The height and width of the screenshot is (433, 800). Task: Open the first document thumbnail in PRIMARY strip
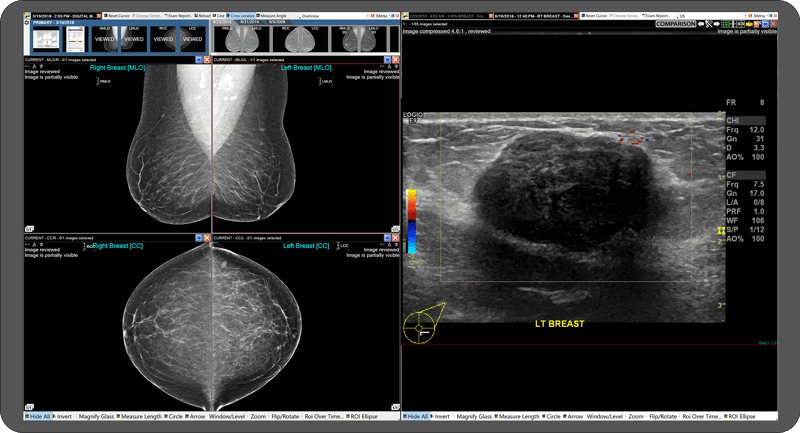(46, 39)
